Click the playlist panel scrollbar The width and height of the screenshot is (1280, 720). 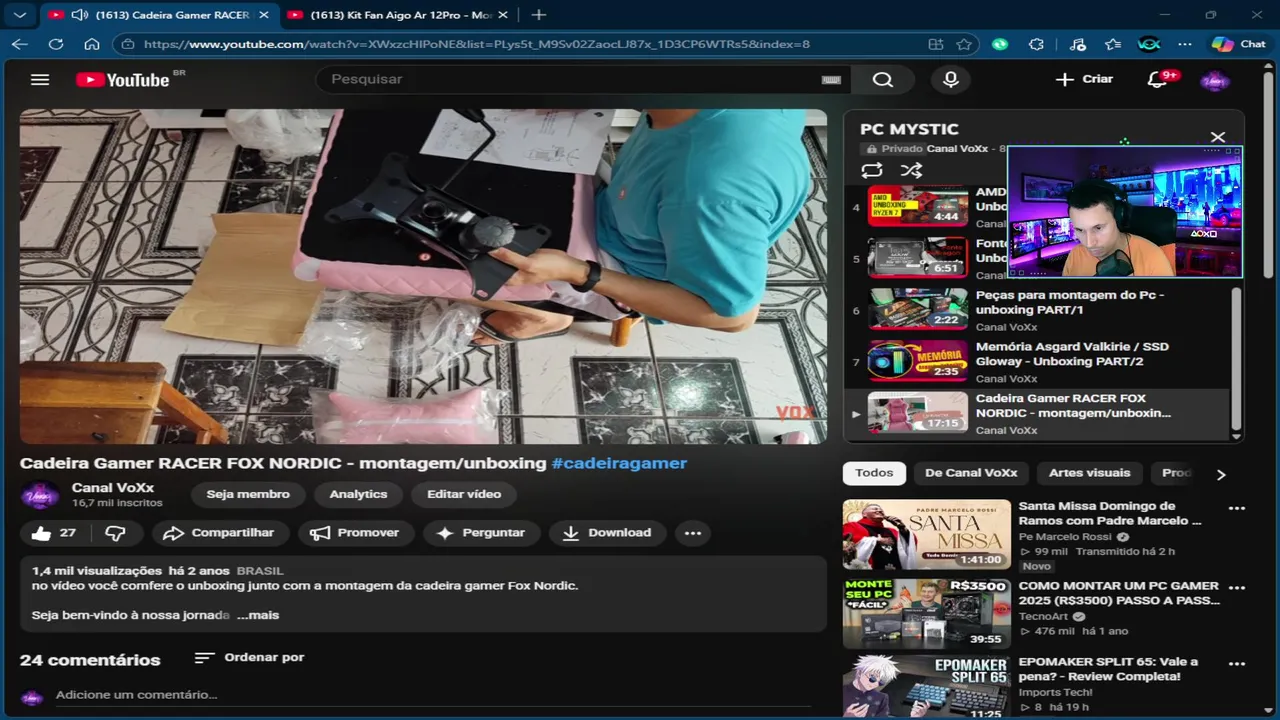(1237, 360)
